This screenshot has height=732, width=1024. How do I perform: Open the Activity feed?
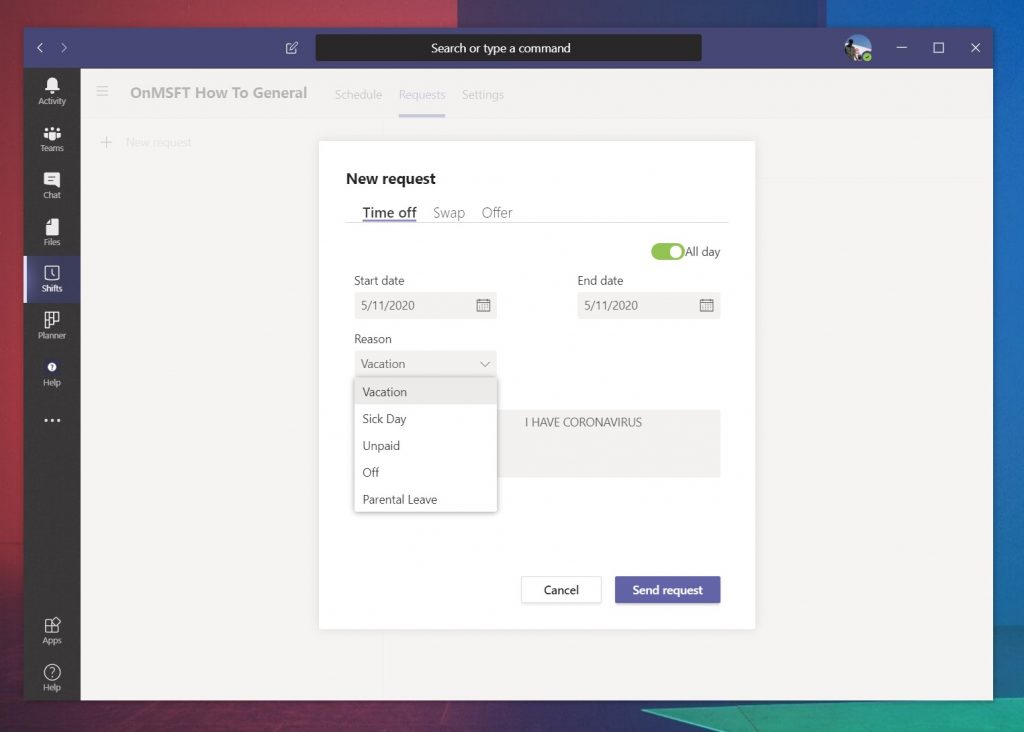point(52,91)
